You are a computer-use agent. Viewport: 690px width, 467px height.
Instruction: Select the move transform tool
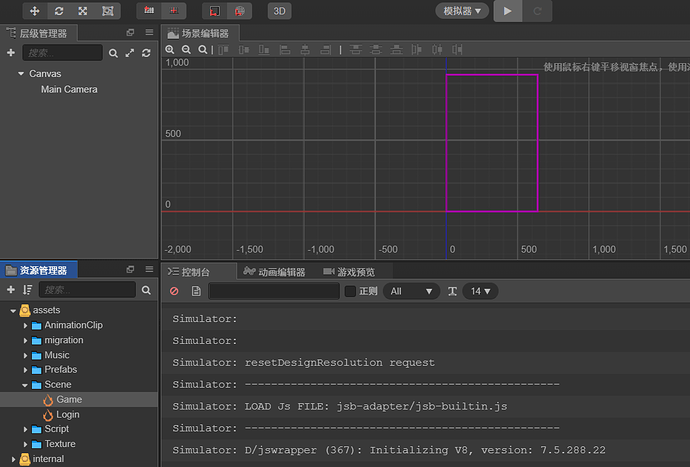pos(34,11)
